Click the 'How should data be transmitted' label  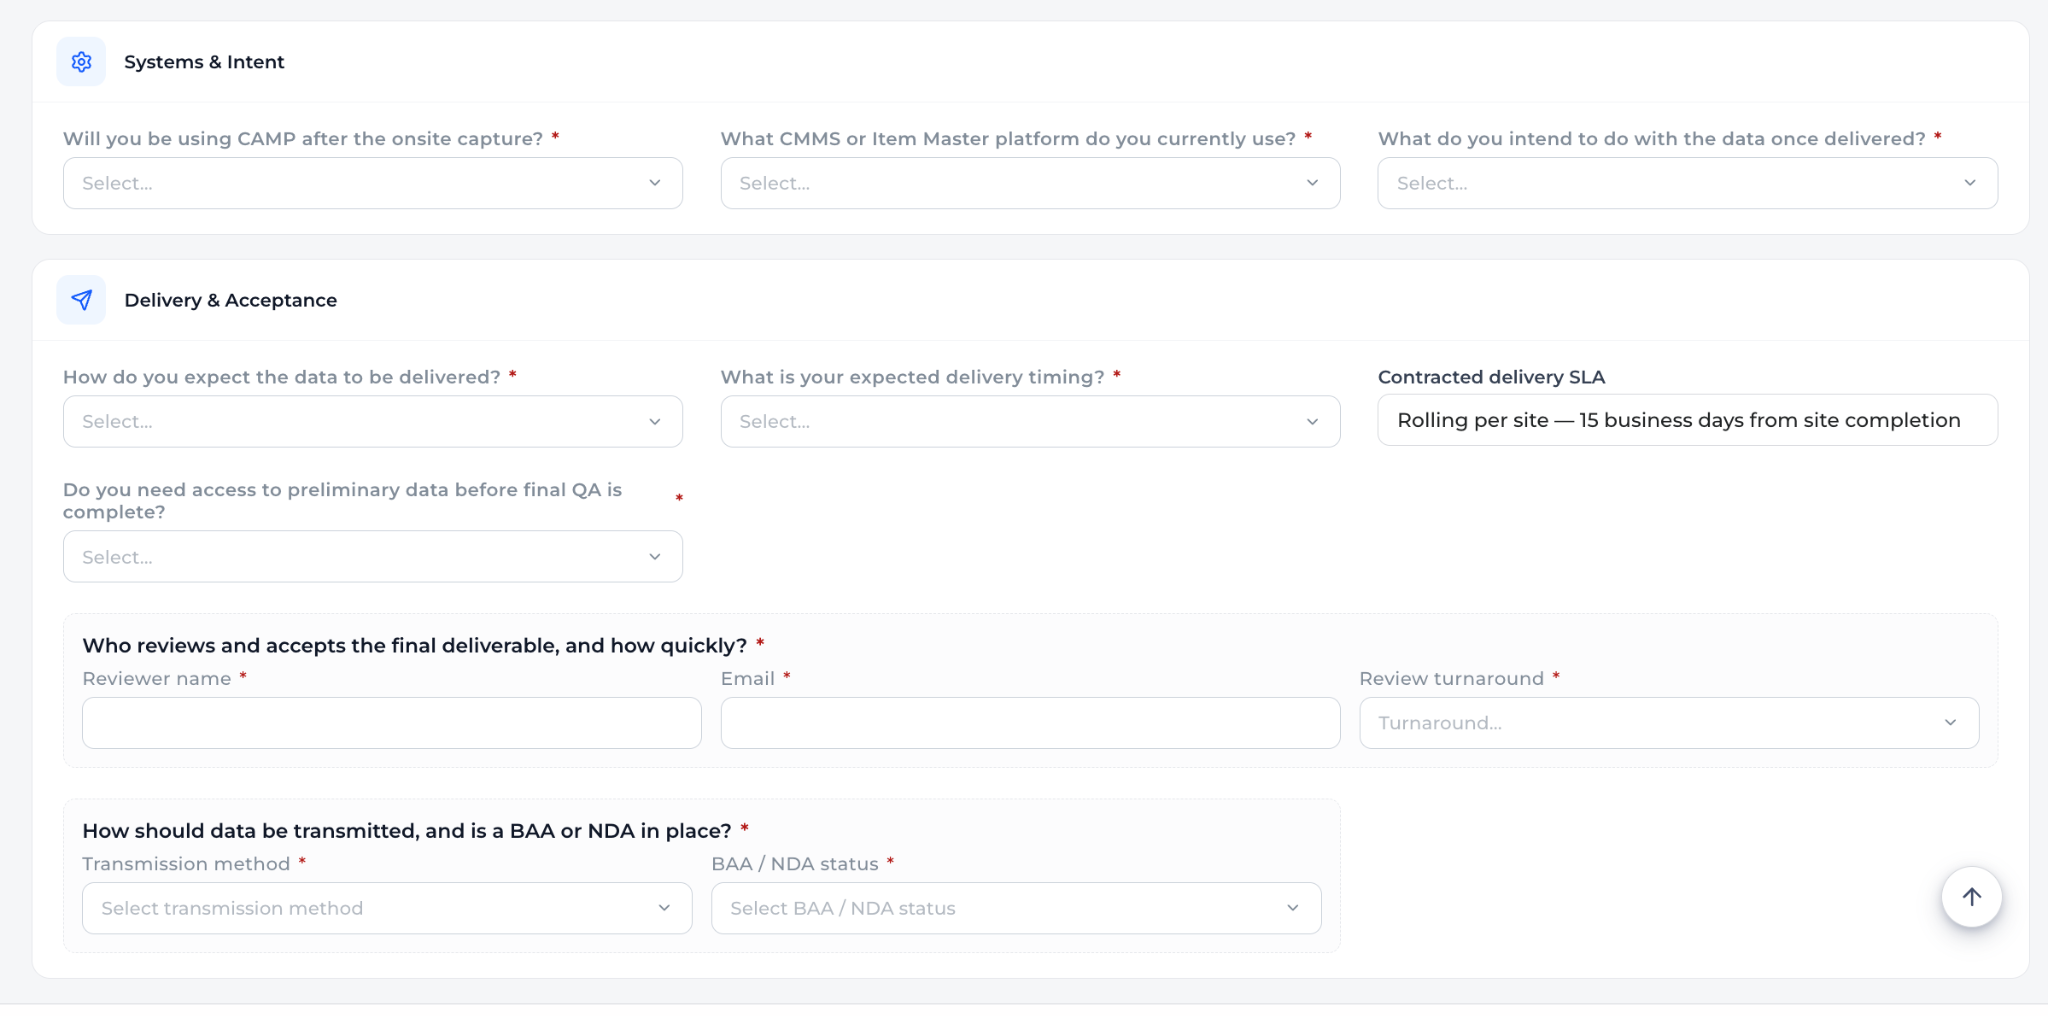(x=407, y=831)
